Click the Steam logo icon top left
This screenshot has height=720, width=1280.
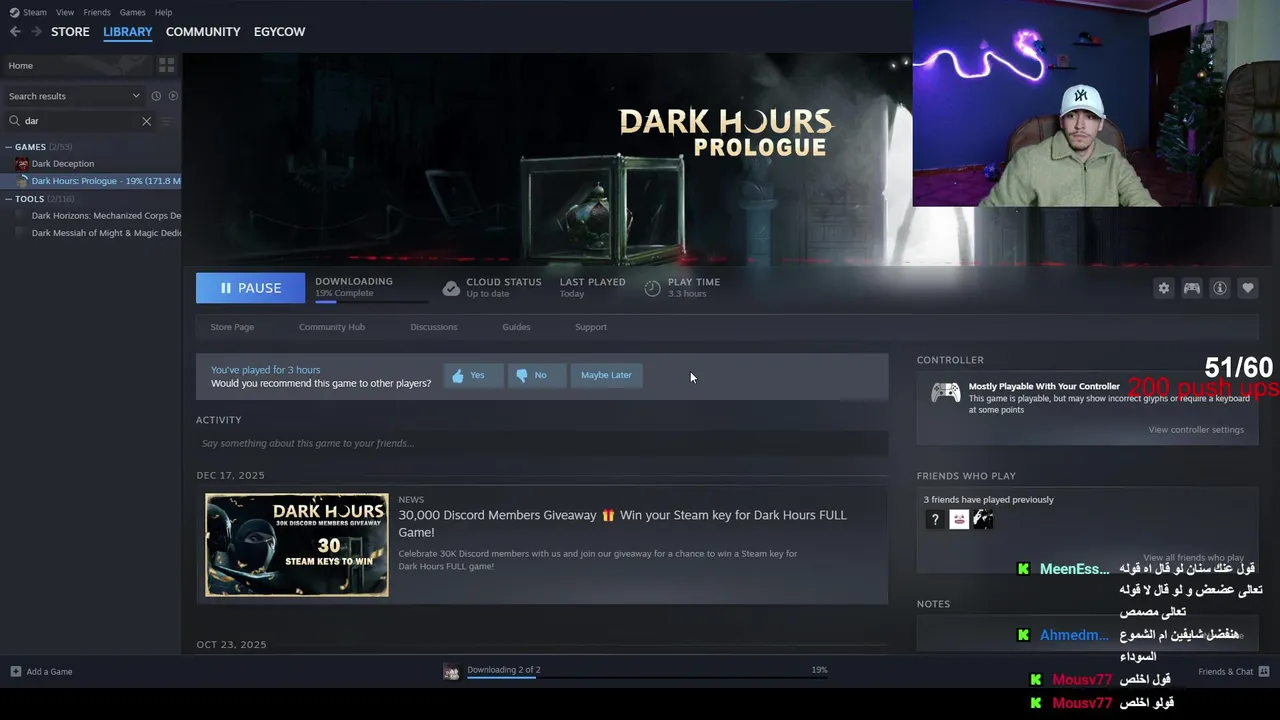pyautogui.click(x=14, y=12)
